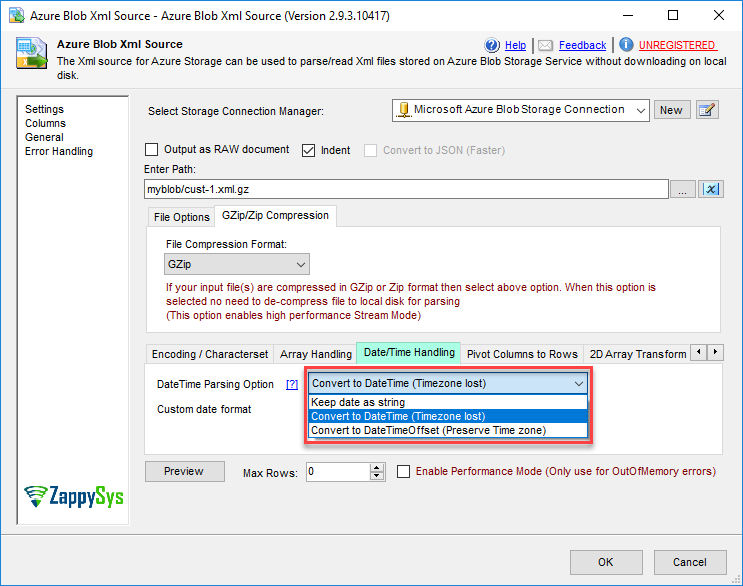Click the 'Custom date format' label
The width and height of the screenshot is (743, 586).
coord(204,409)
